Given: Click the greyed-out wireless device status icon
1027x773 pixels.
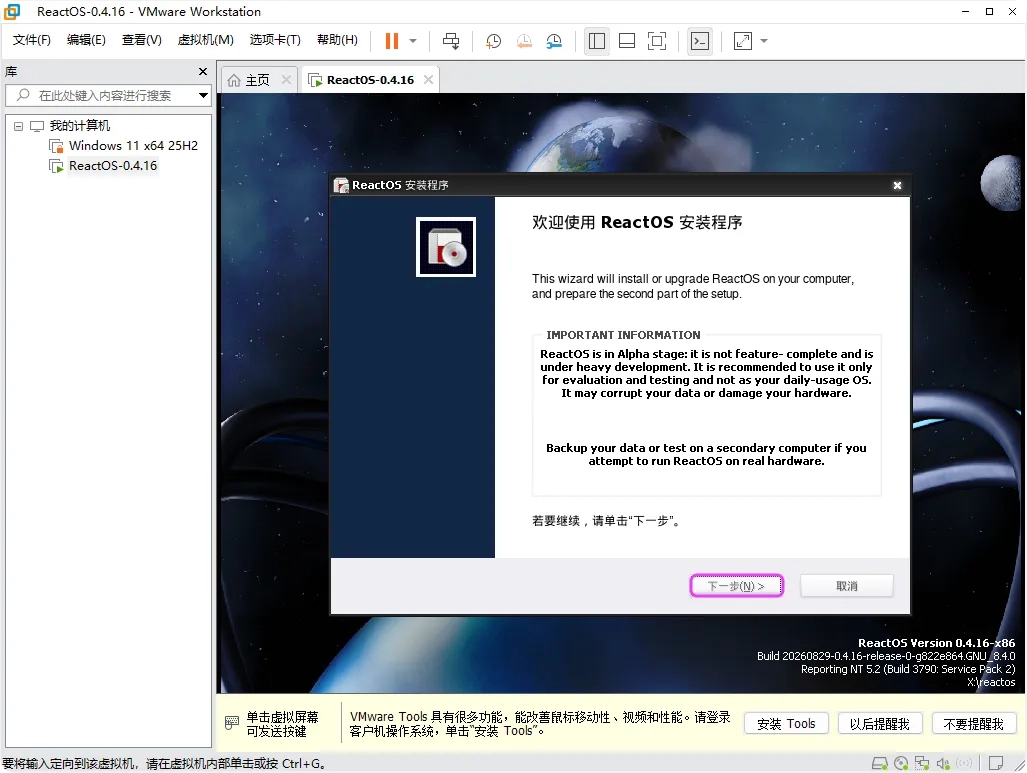Looking at the screenshot, I should point(964,763).
